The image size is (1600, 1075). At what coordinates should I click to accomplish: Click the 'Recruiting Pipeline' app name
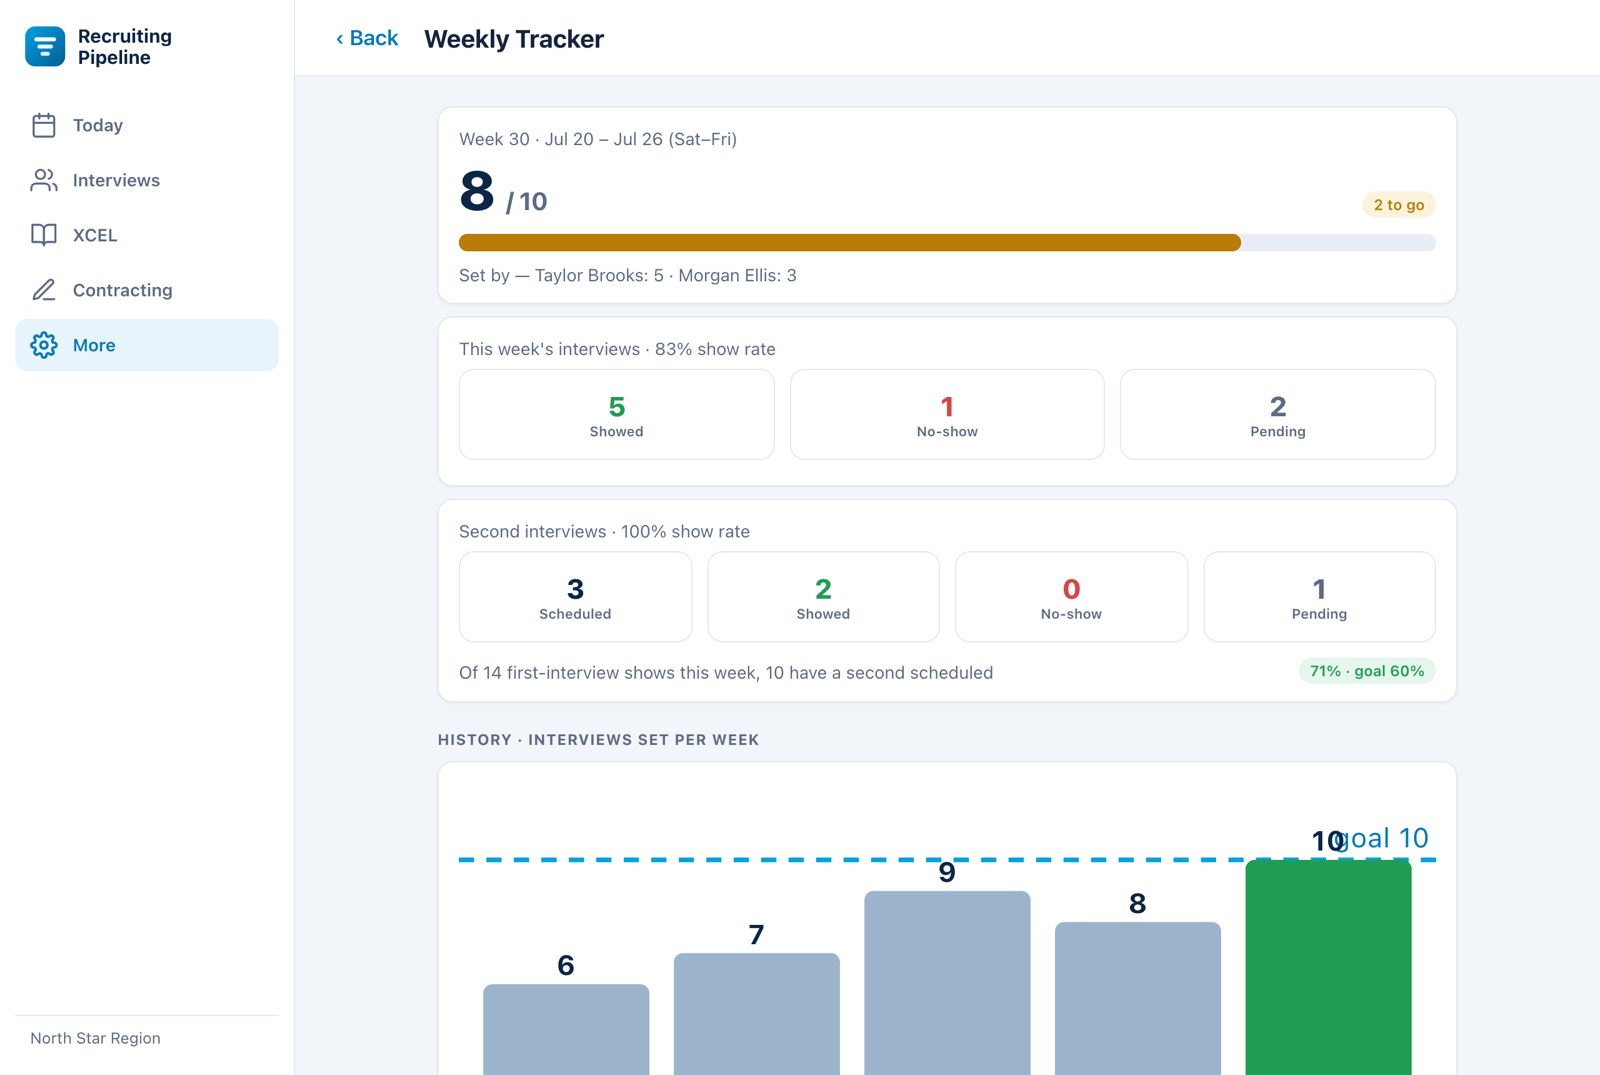pyautogui.click(x=125, y=47)
